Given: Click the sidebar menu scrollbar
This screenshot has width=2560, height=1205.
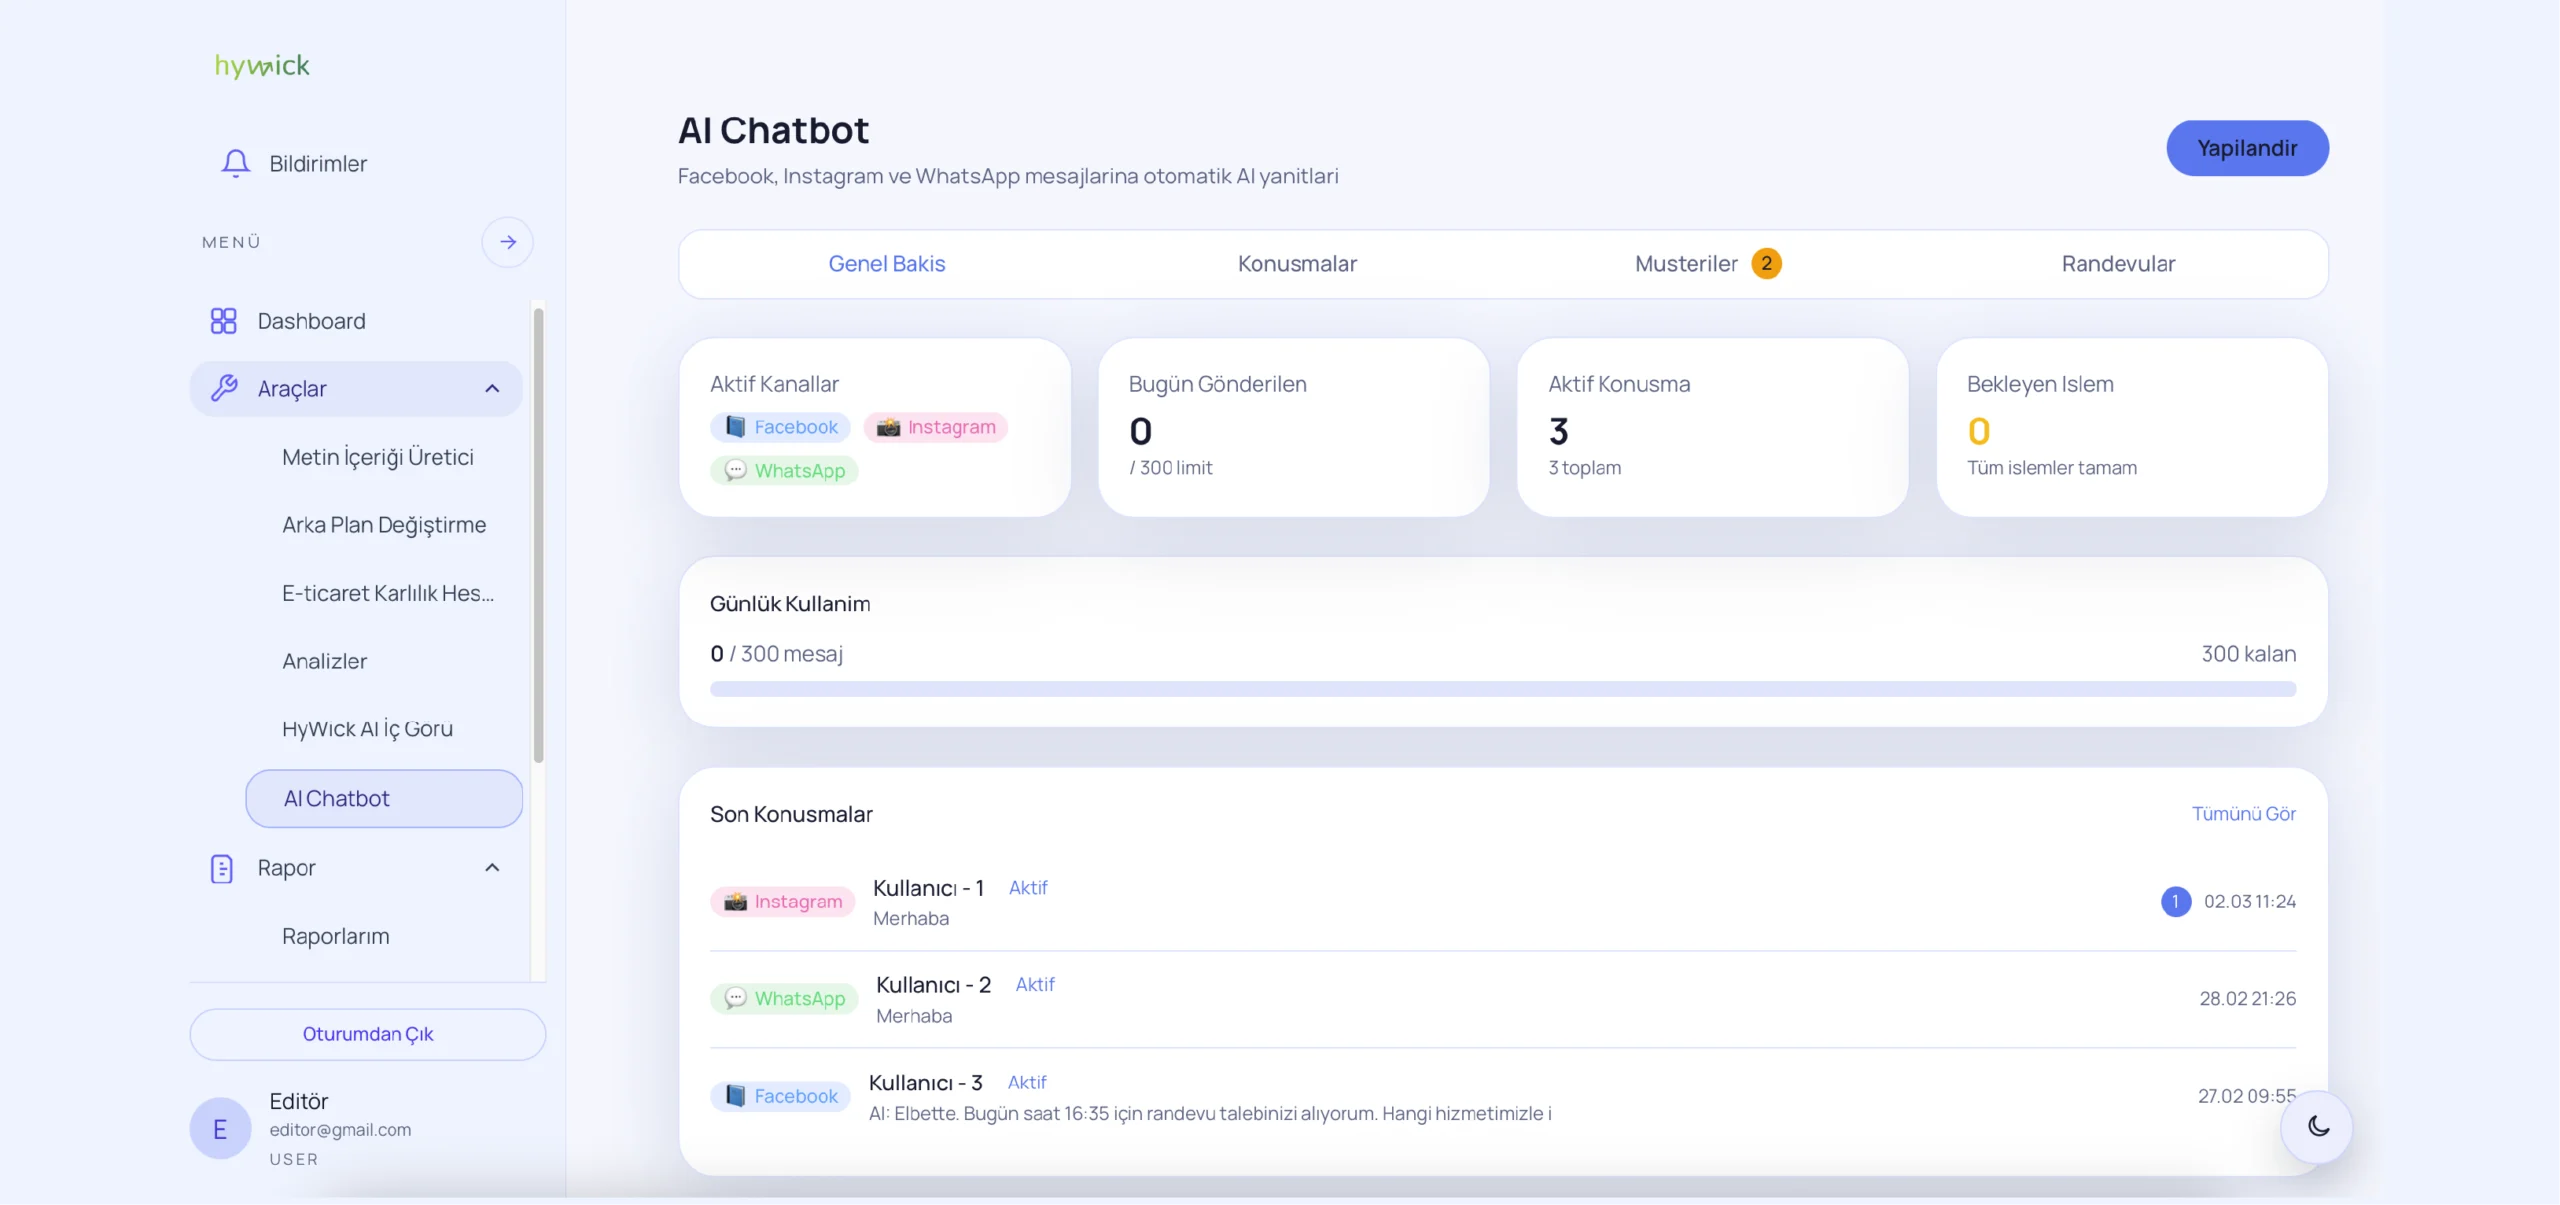Looking at the screenshot, I should [x=538, y=535].
